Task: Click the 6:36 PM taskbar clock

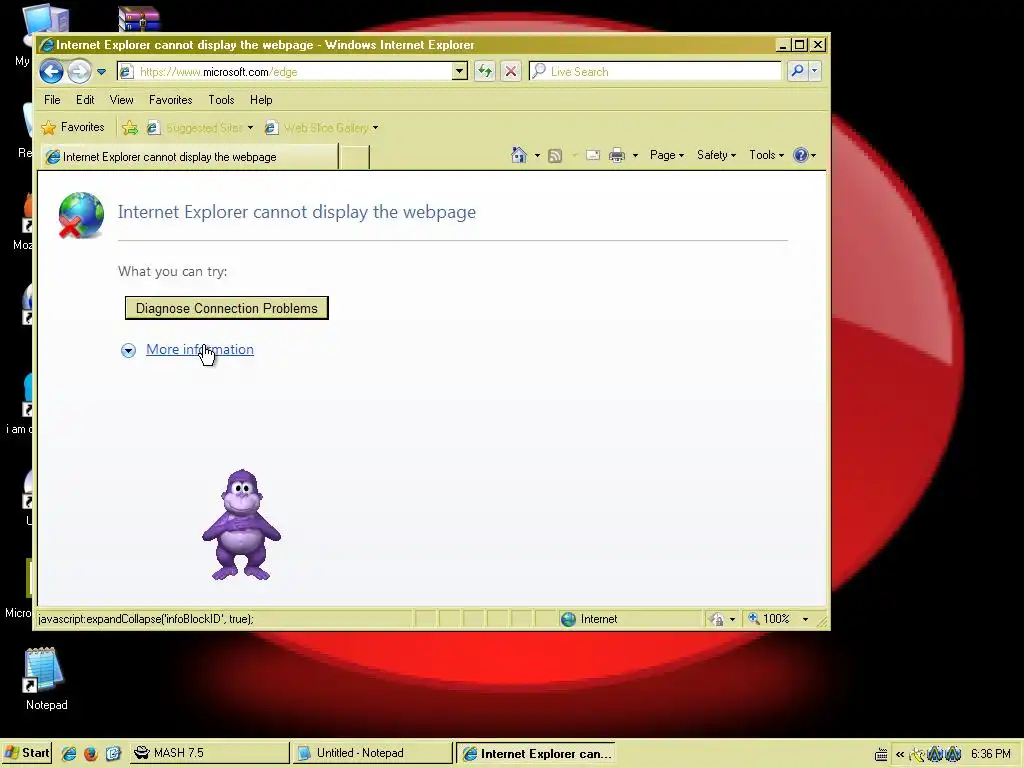Action: pyautogui.click(x=991, y=754)
